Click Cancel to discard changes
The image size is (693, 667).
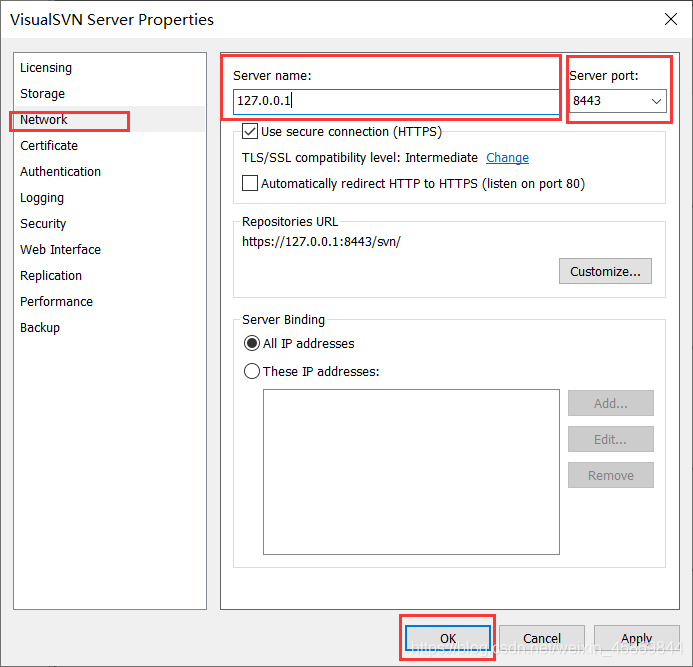coord(542,638)
